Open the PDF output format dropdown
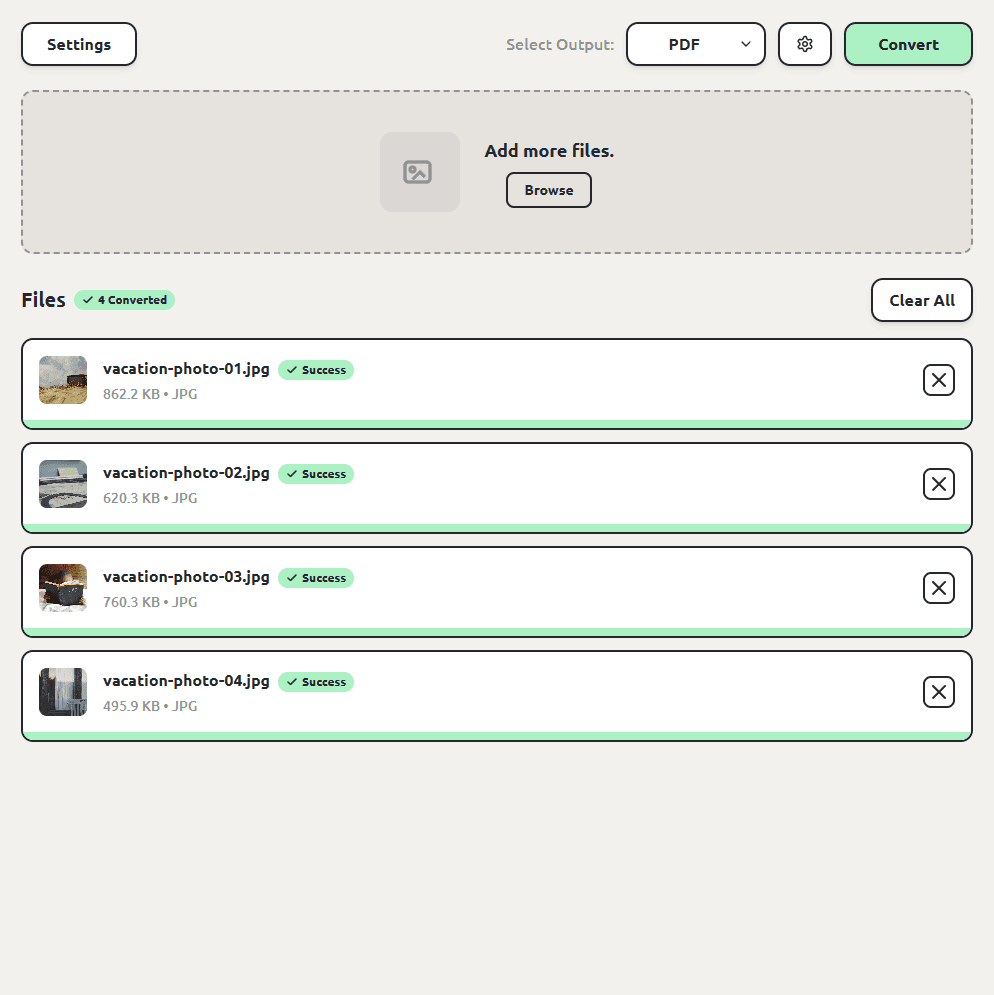This screenshot has height=995, width=994. pos(696,44)
